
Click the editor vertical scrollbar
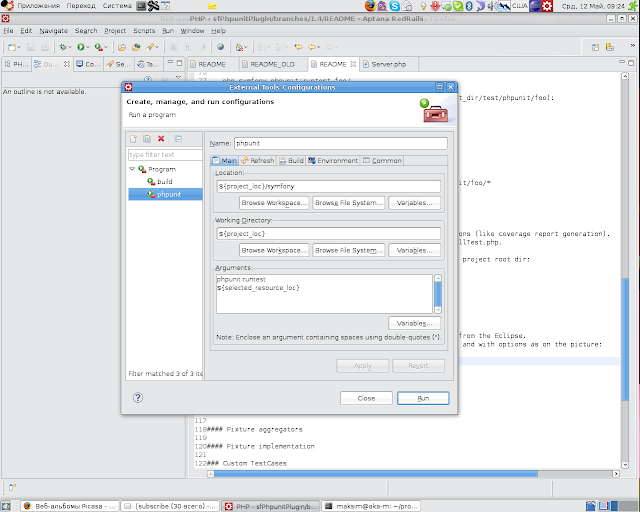[x=625, y=270]
